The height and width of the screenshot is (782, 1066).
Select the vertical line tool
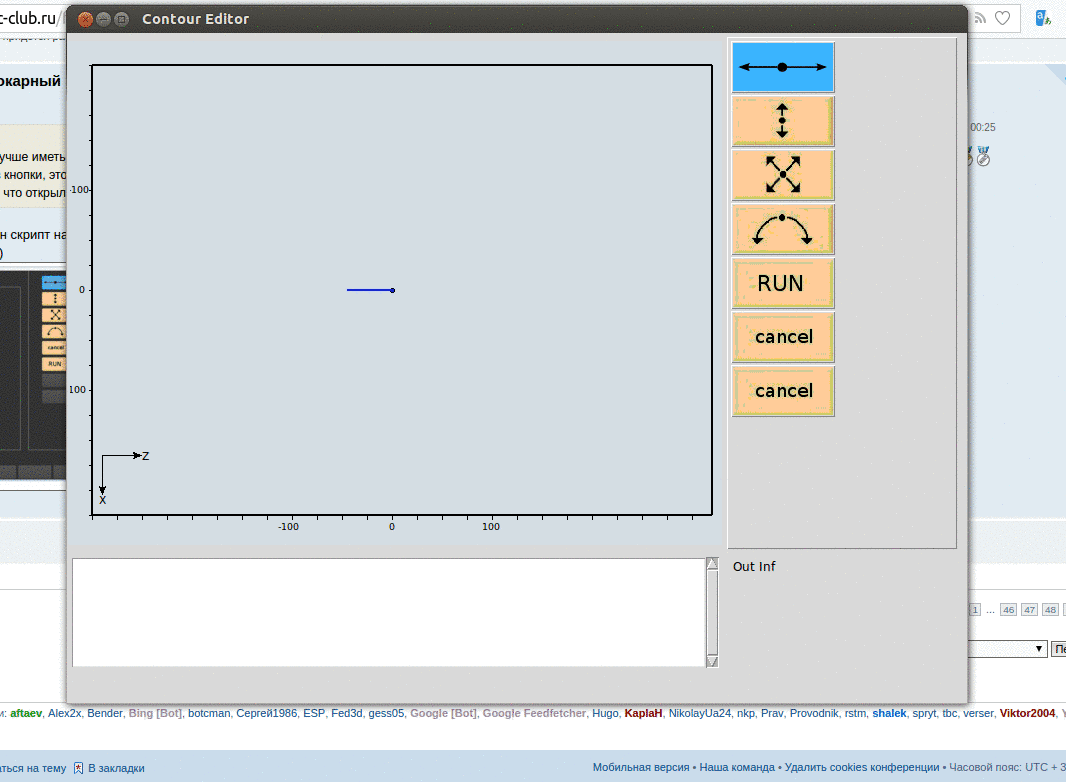[783, 121]
